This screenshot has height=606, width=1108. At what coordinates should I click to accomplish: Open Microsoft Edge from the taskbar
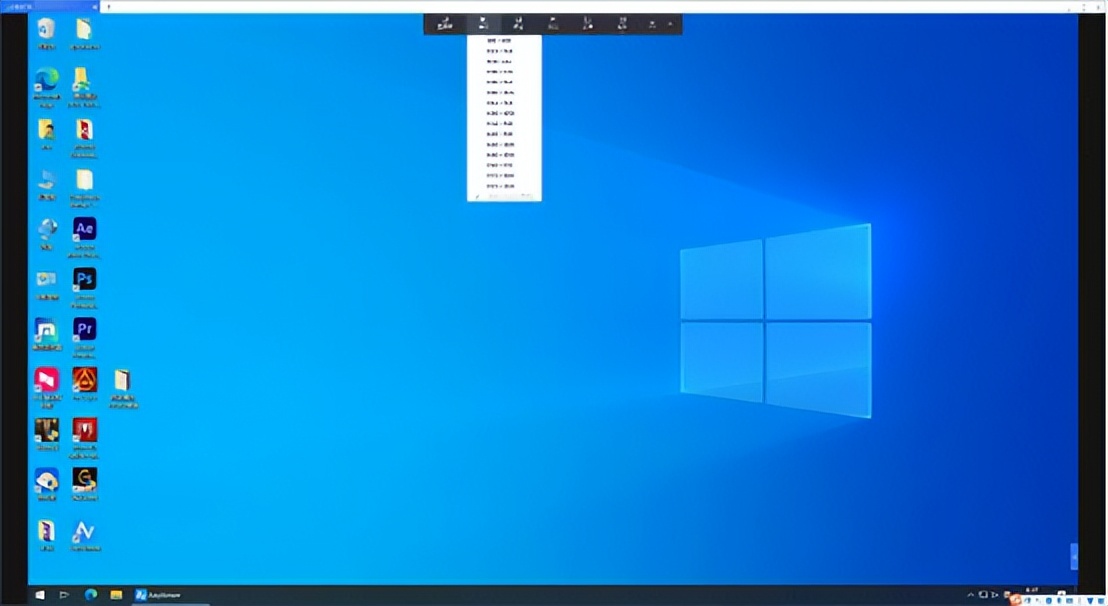(90, 595)
